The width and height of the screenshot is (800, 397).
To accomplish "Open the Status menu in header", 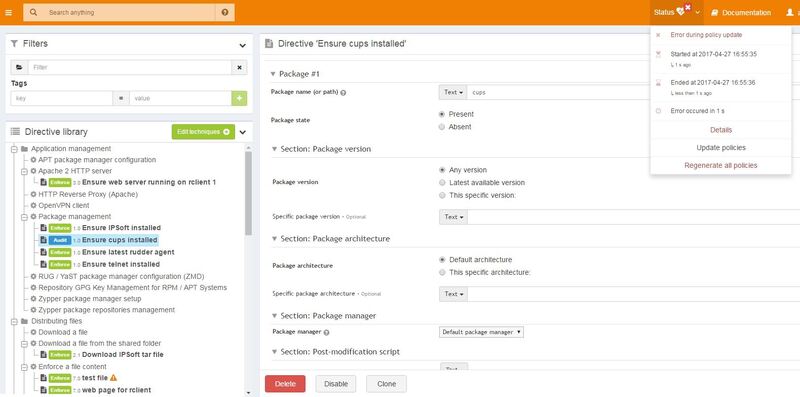I will (x=677, y=12).
